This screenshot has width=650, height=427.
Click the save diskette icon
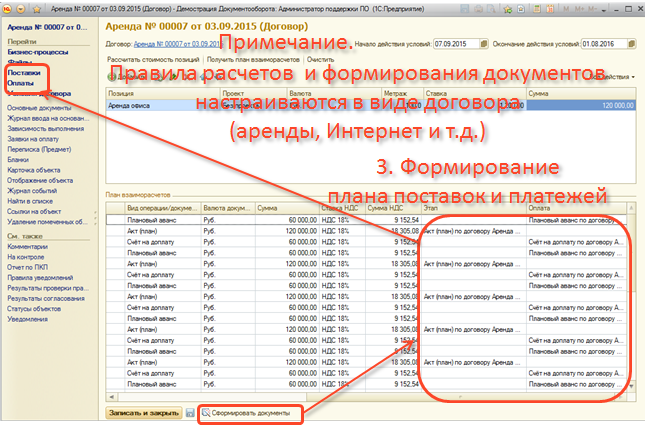[x=190, y=412]
